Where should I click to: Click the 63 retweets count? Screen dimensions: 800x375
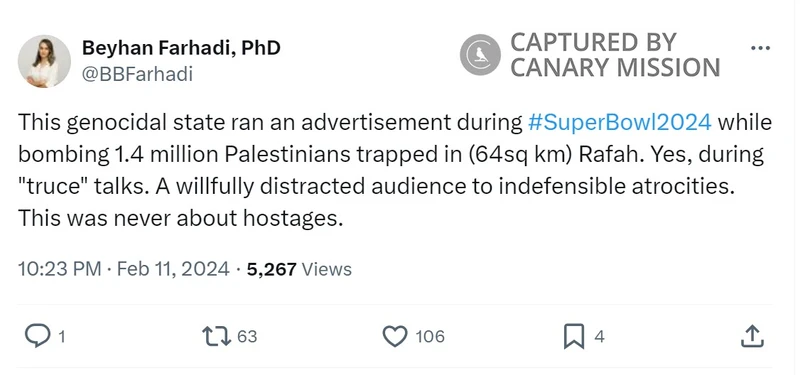pos(247,337)
